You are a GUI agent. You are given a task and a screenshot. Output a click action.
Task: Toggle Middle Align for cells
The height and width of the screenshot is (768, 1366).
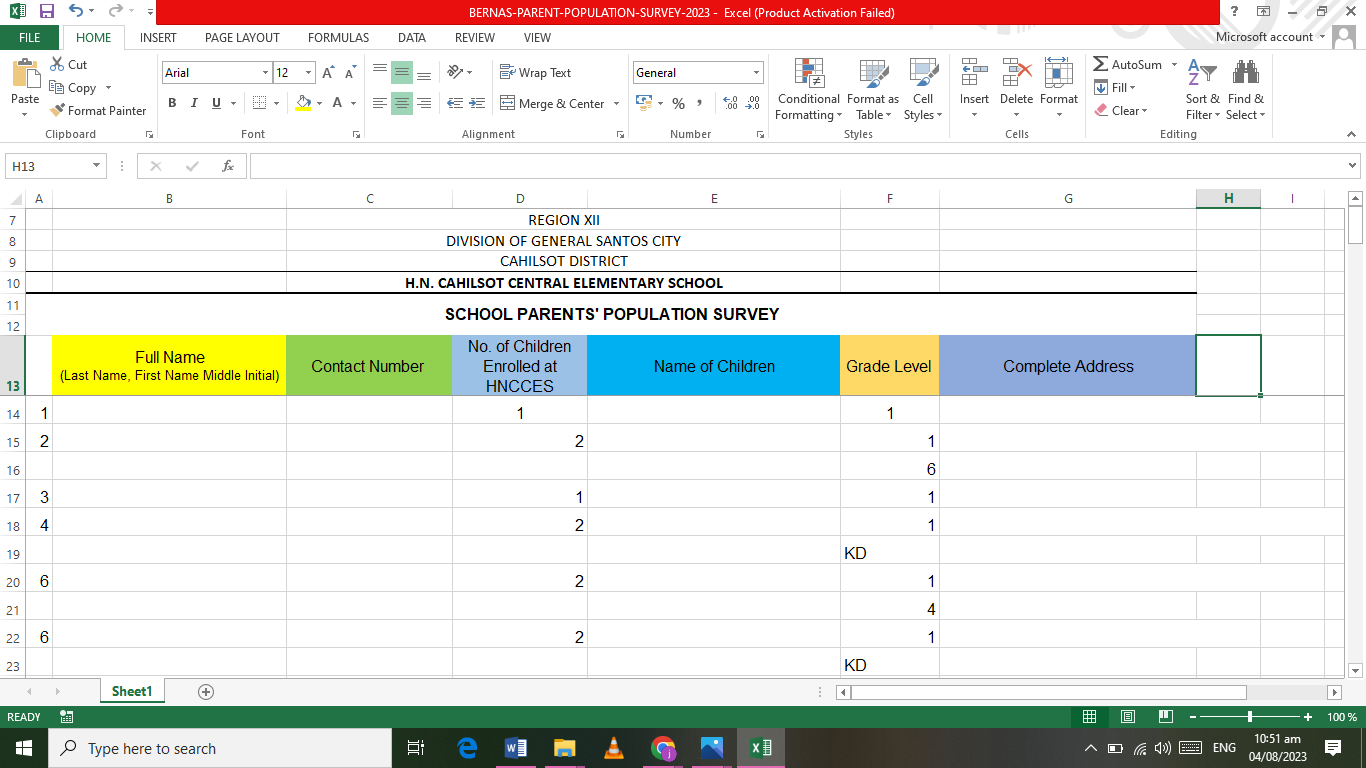402,73
